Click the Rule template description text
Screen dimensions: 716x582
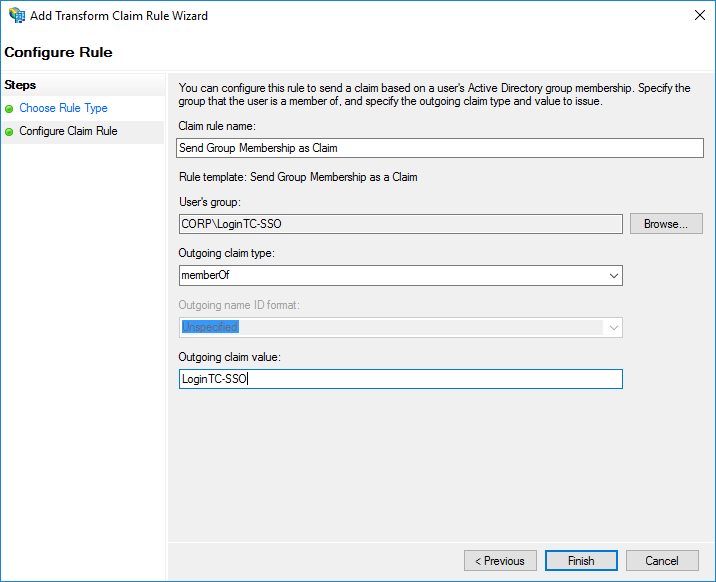point(298,177)
